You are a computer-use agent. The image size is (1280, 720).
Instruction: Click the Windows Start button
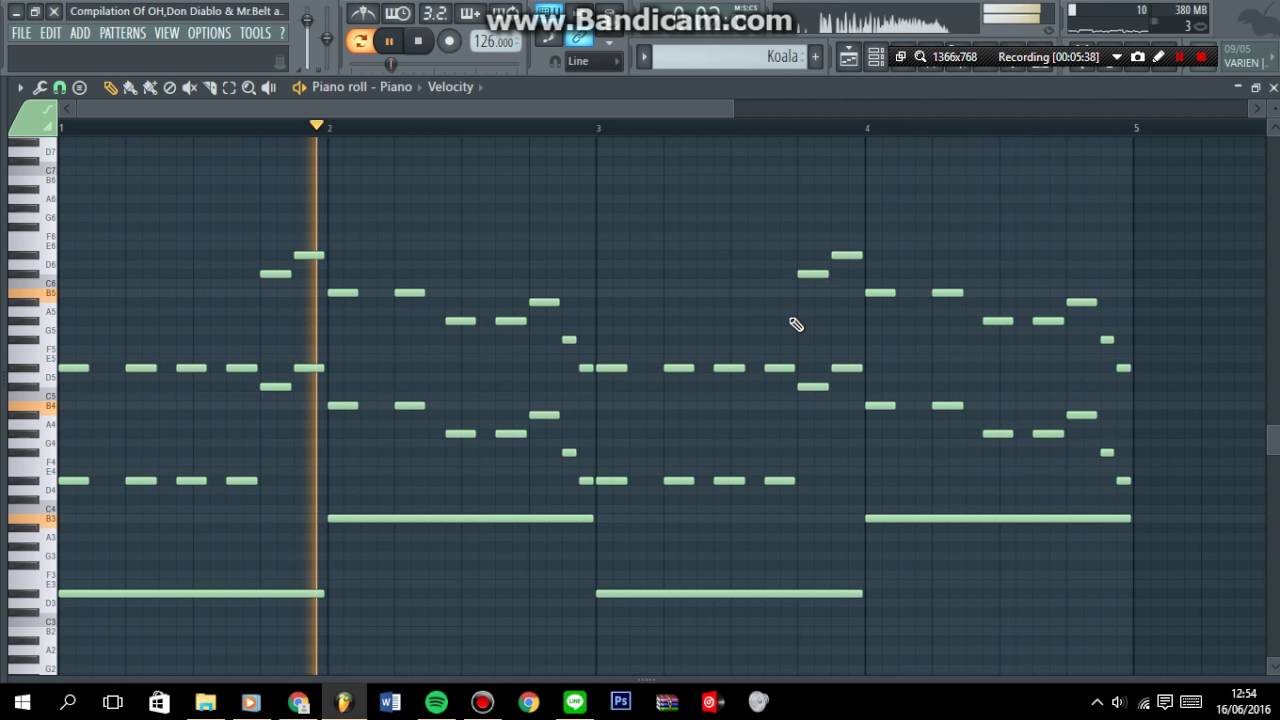click(22, 702)
